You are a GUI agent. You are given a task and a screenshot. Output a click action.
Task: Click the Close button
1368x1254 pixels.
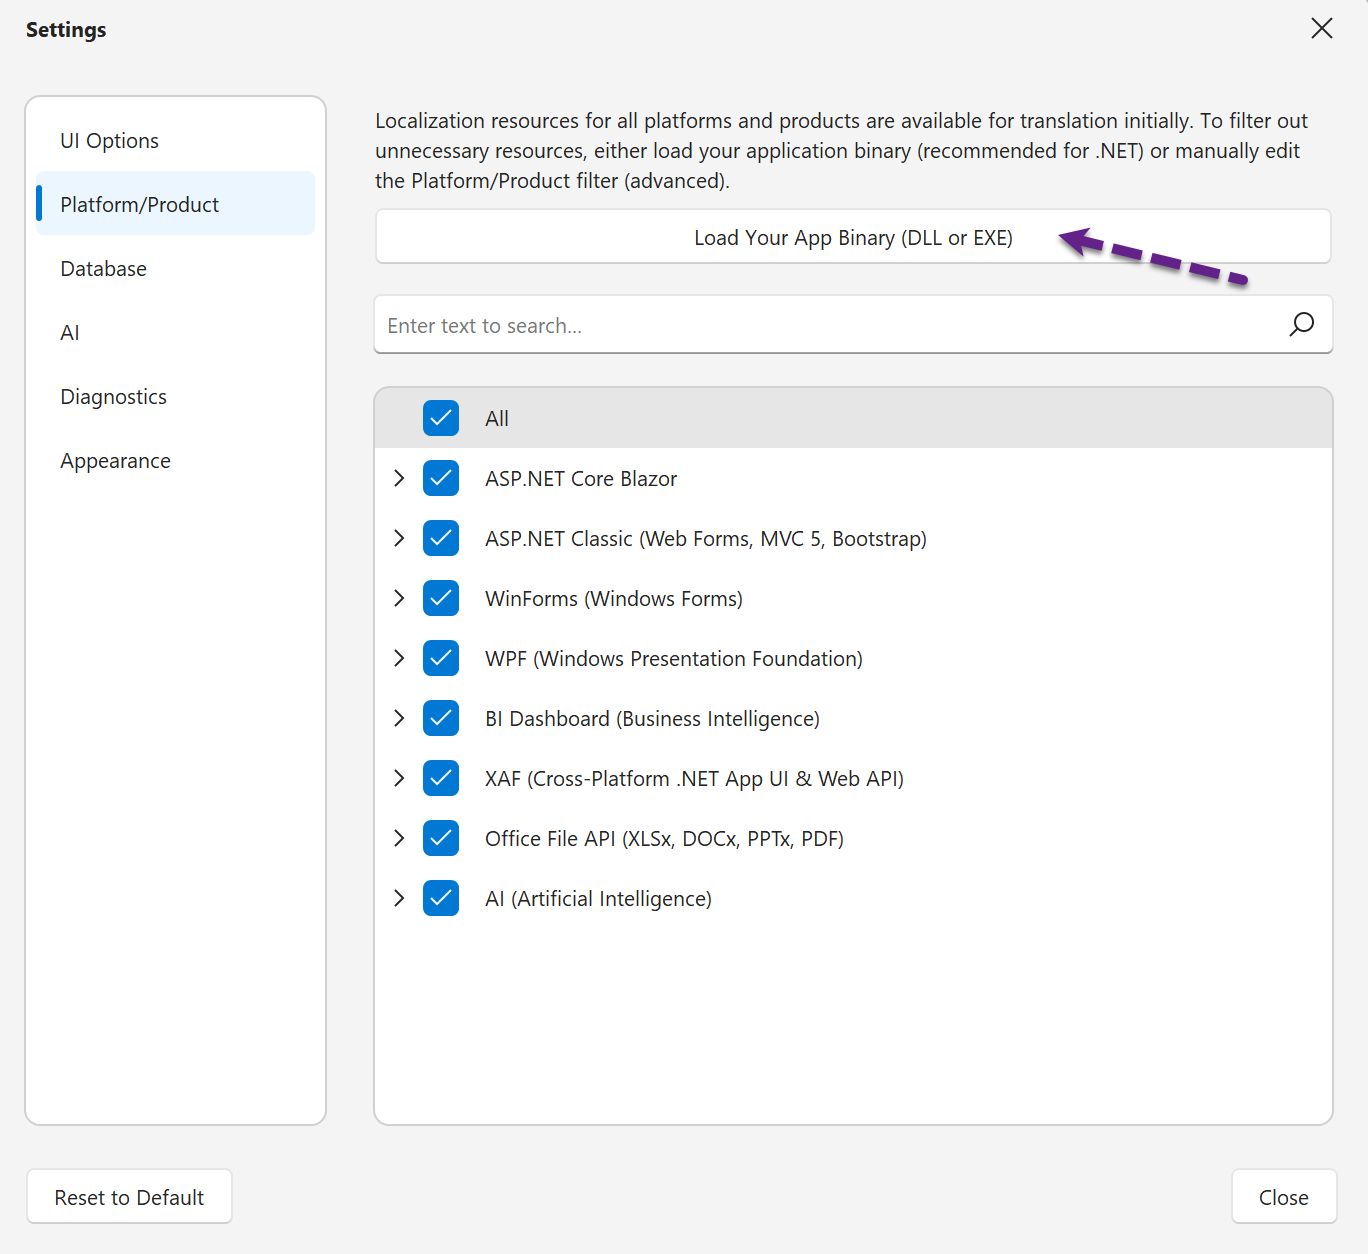point(1284,1197)
